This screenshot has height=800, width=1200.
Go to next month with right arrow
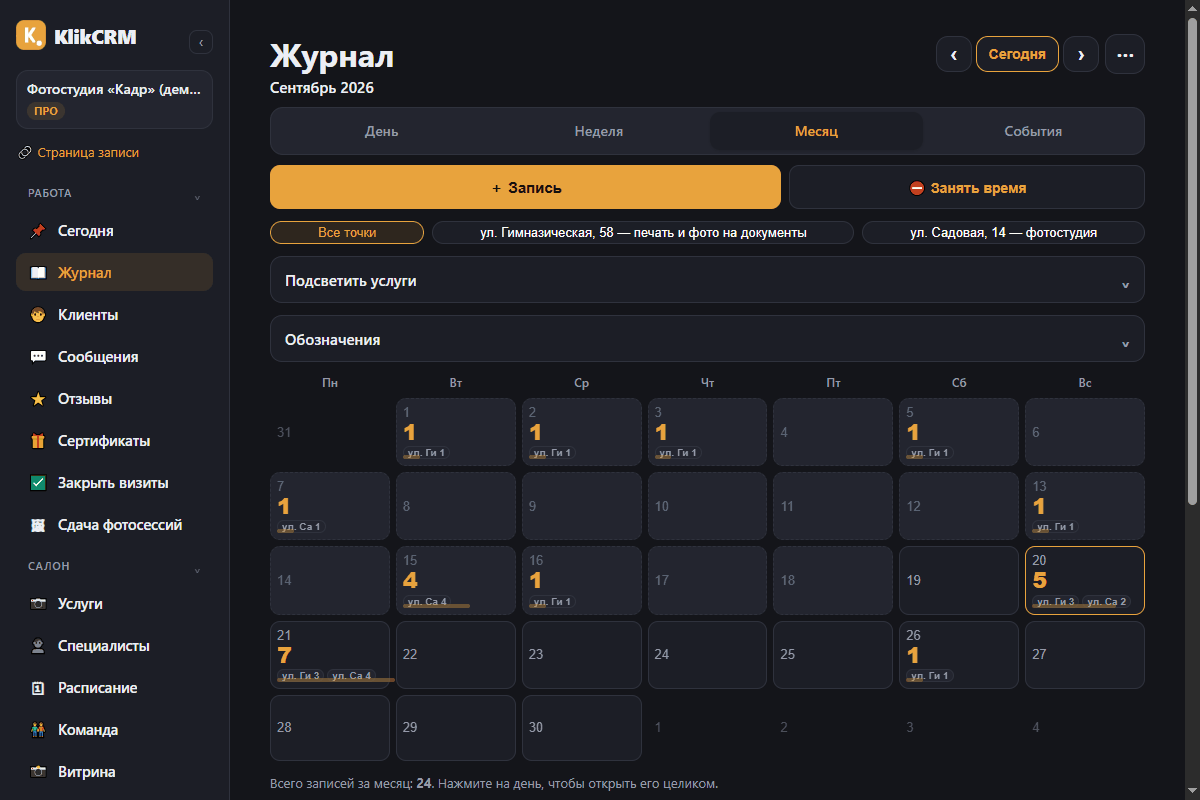1081,54
